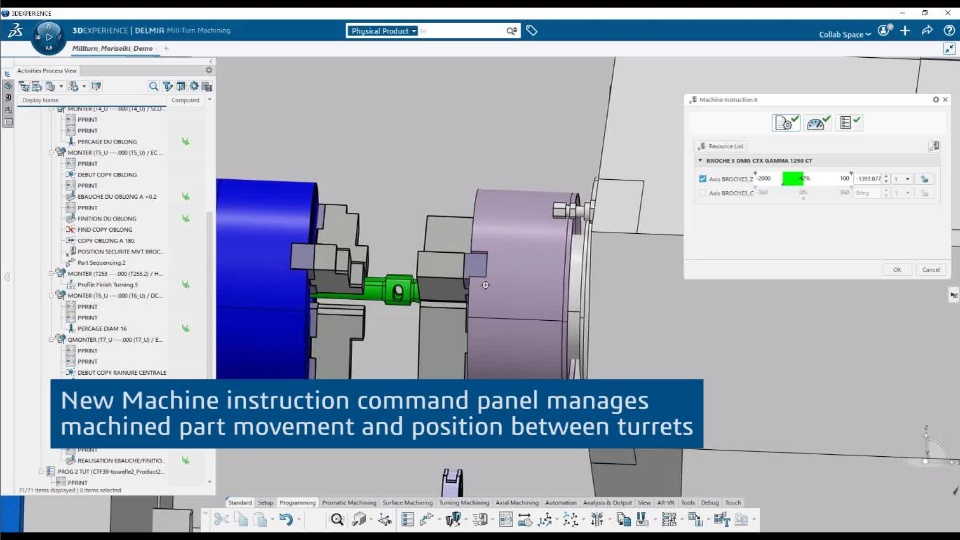Select PERCAGE DU OBLONG tree item

click(107, 141)
